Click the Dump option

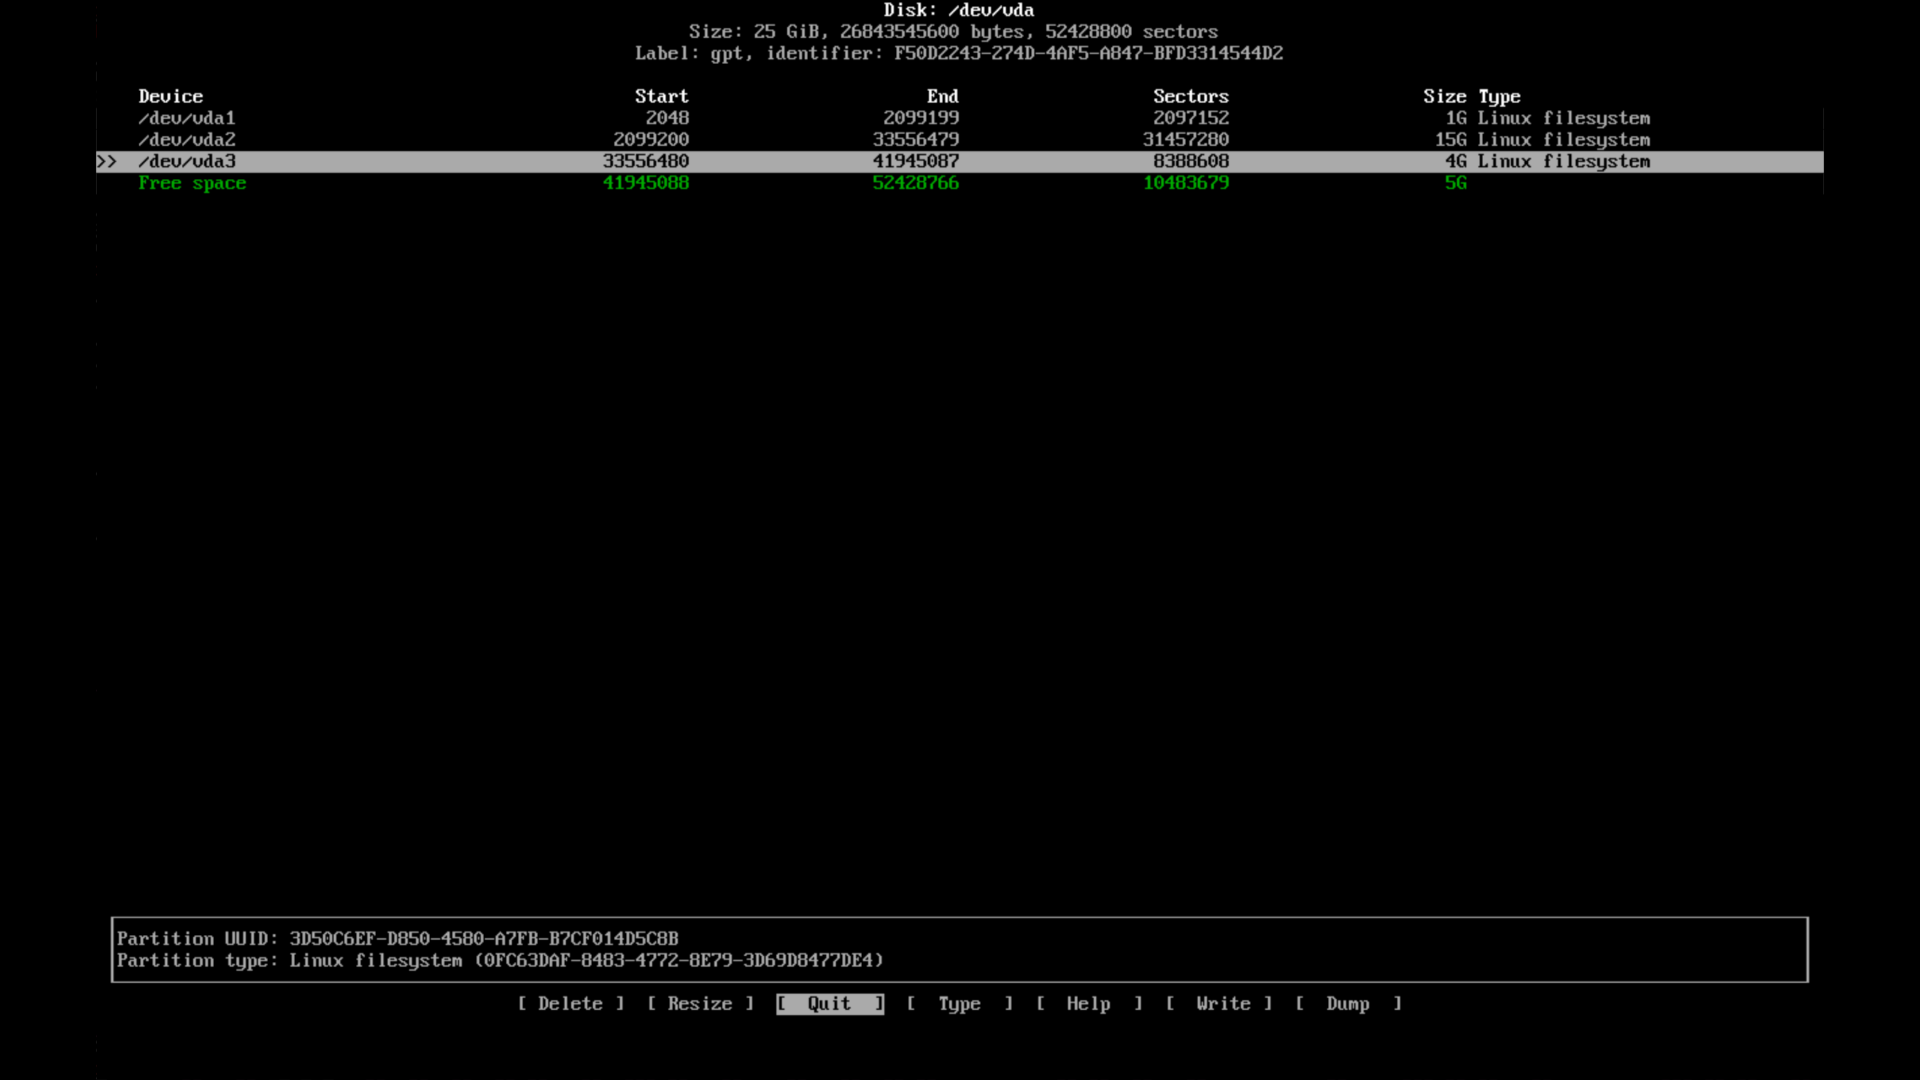pyautogui.click(x=1348, y=1003)
